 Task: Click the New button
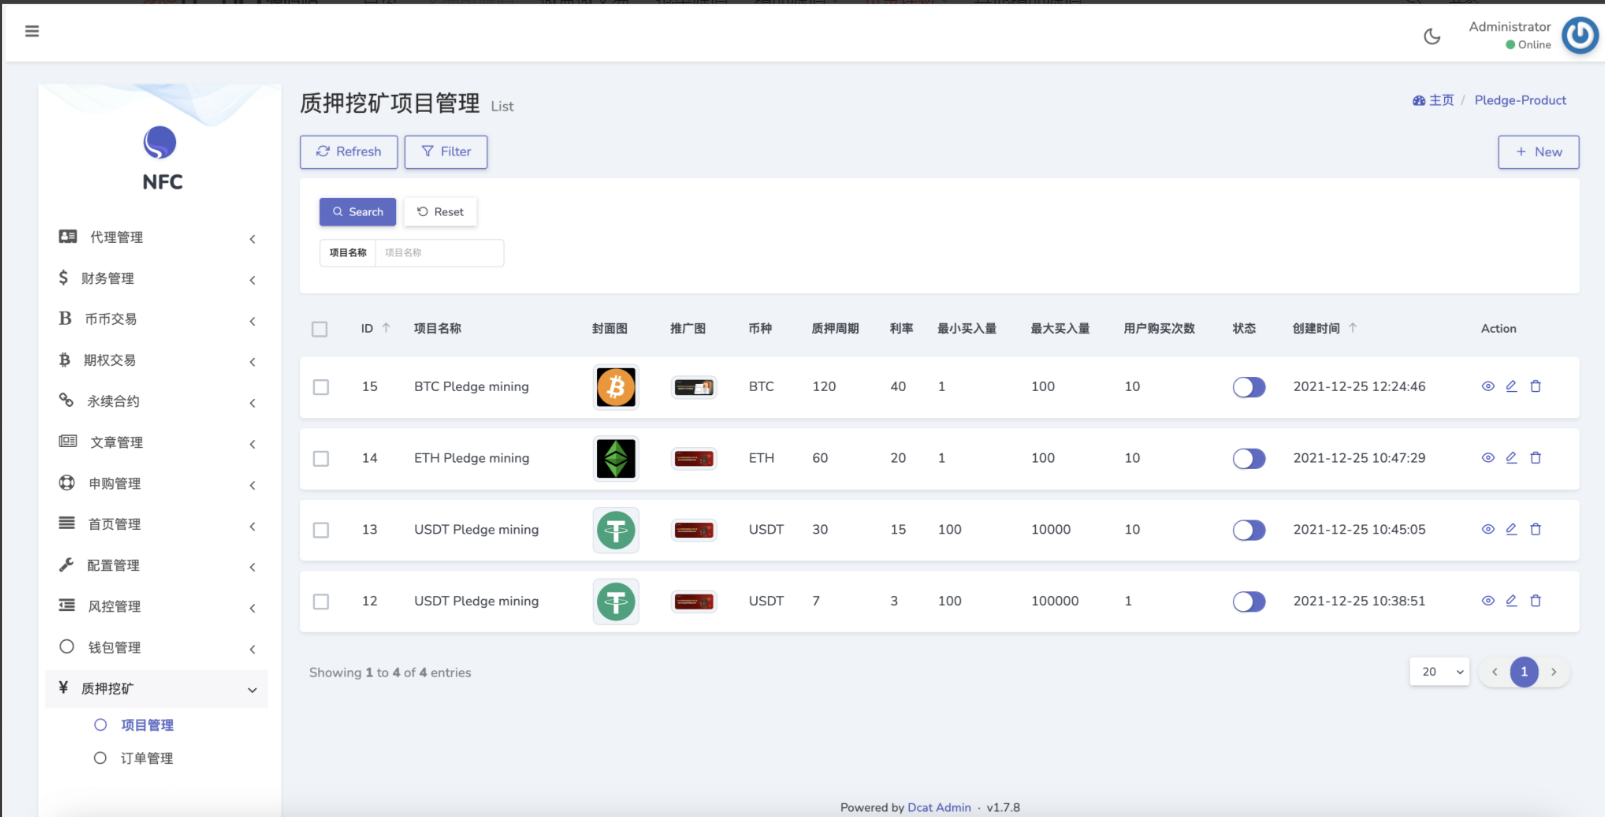[1538, 152]
